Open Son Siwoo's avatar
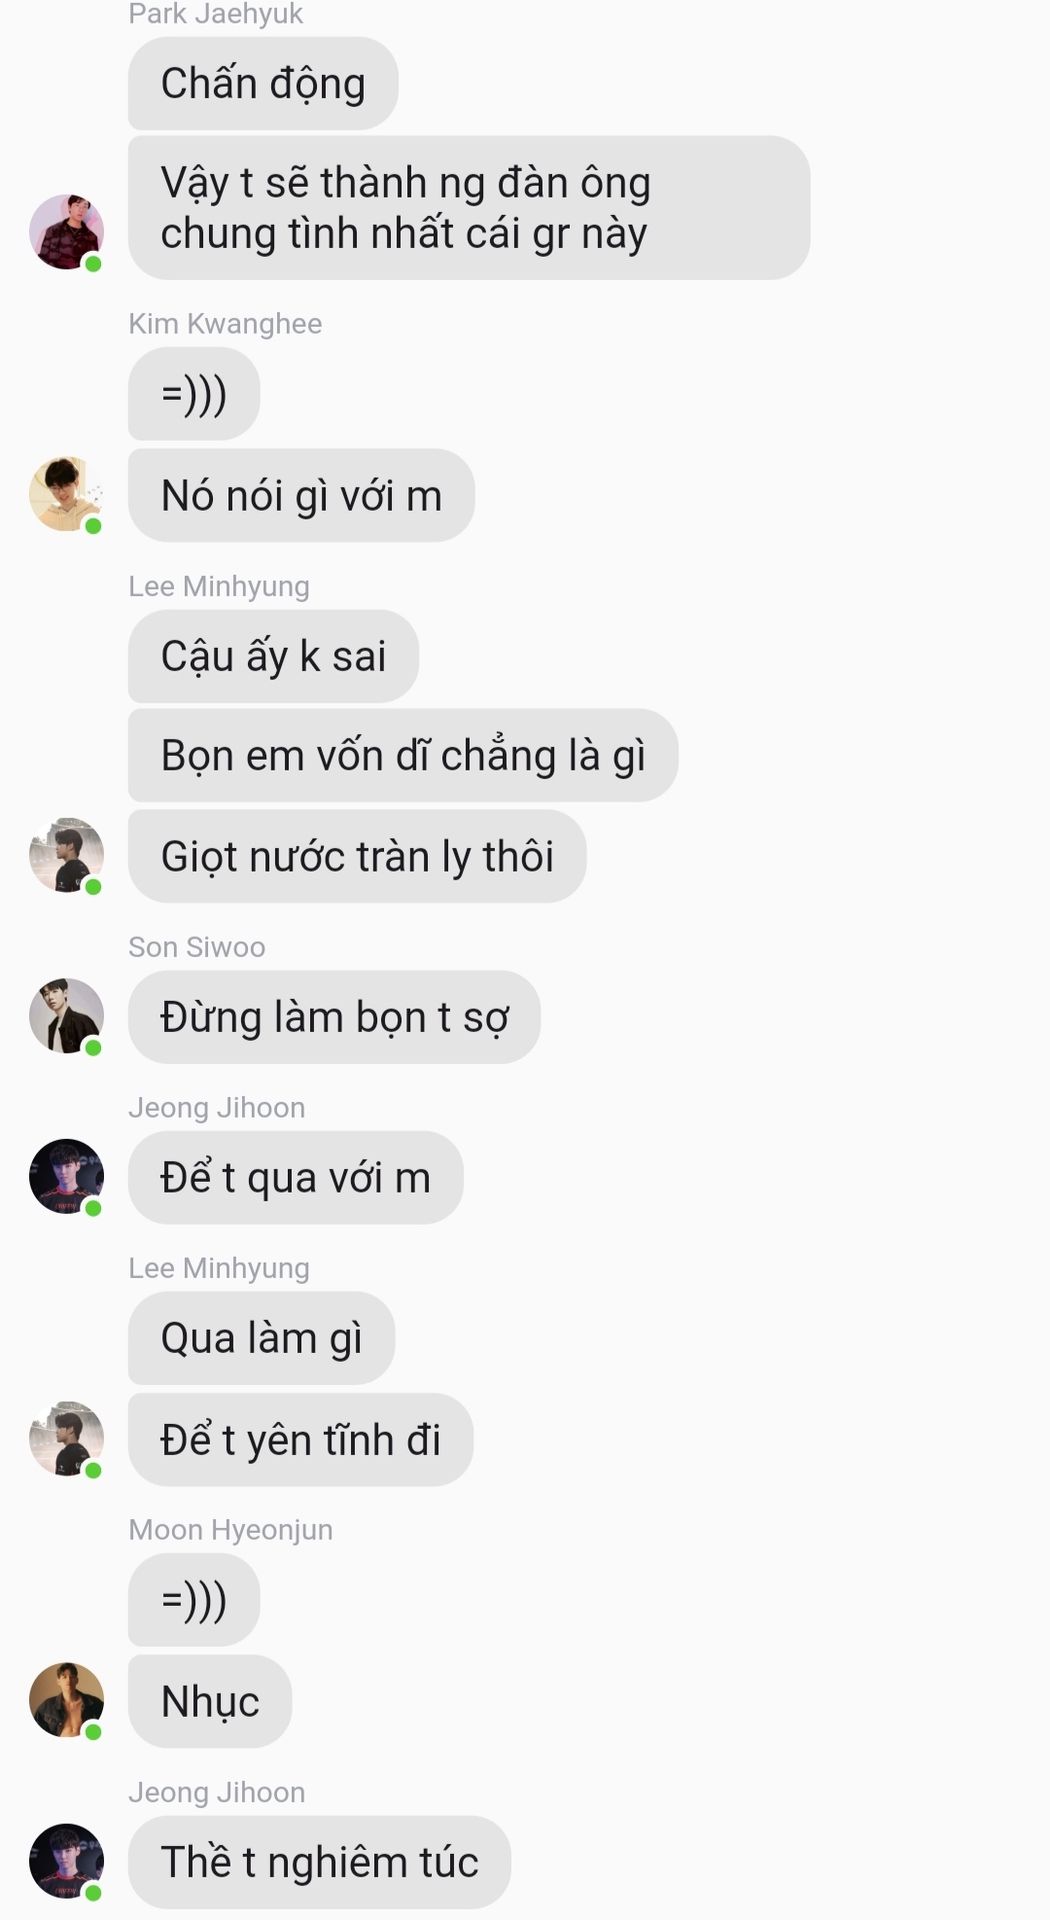The width and height of the screenshot is (1050, 1920). point(66,1016)
